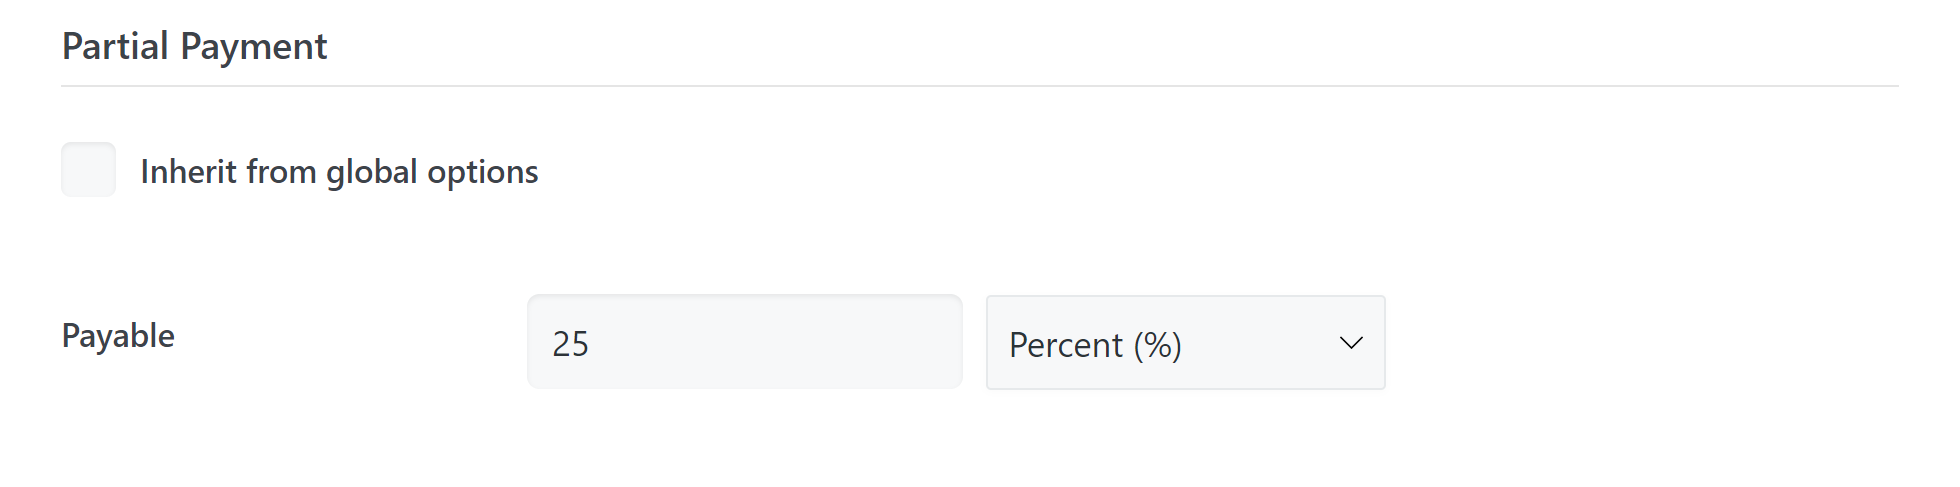This screenshot has width=1960, height=487.
Task: Click the number 25 in the Payable input
Action: [571, 344]
